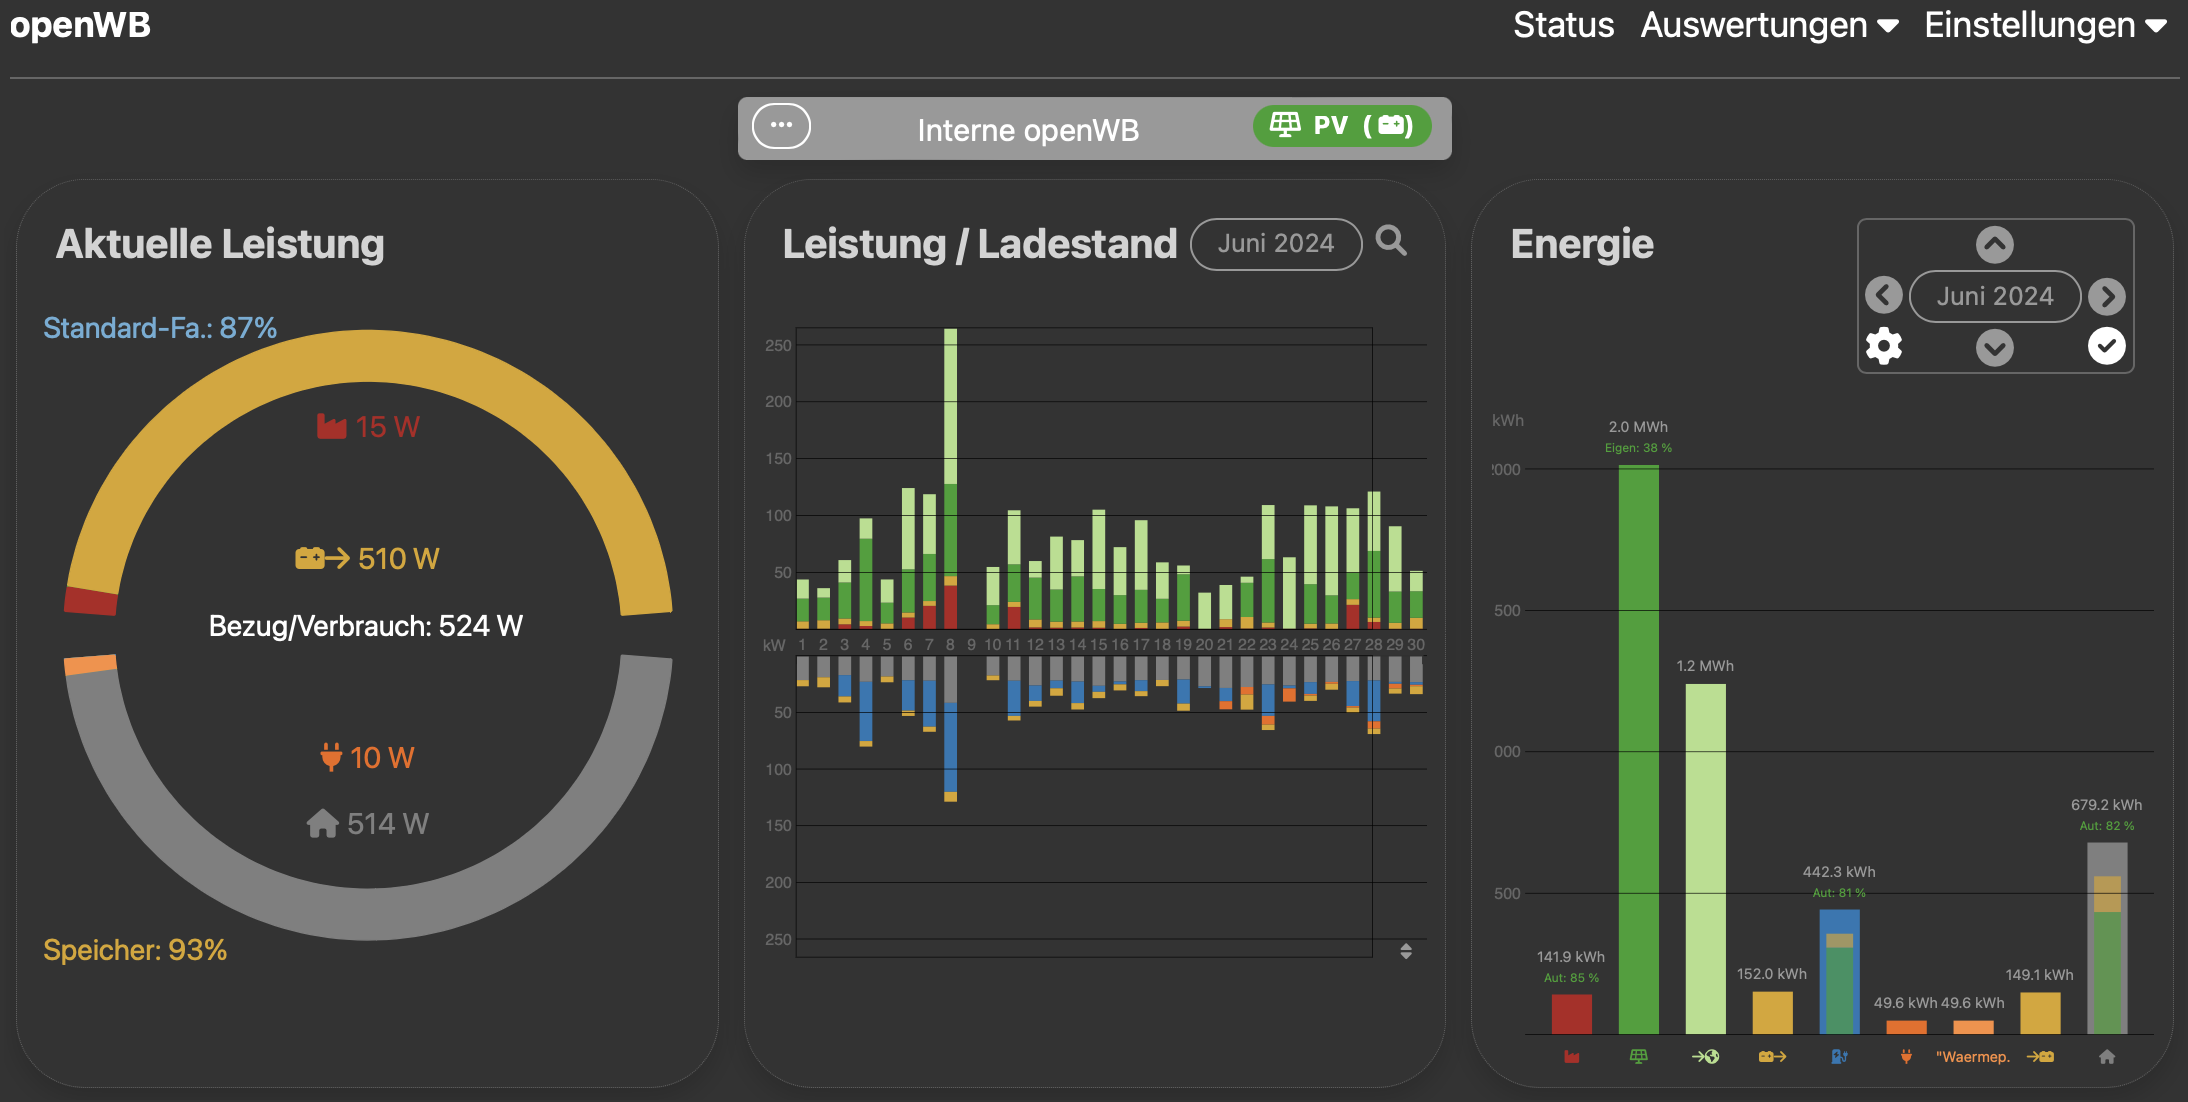This screenshot has height=1102, width=2188.
Task: Click the battery discharge icon under Energie chart
Action: [x=1772, y=1057]
